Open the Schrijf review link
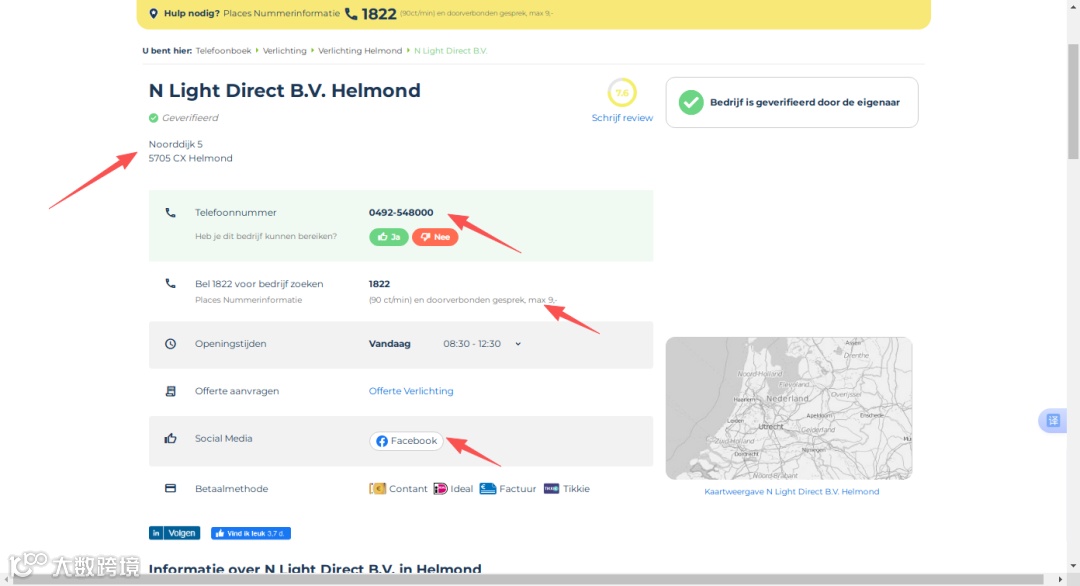The height and width of the screenshot is (586, 1080). coord(622,118)
